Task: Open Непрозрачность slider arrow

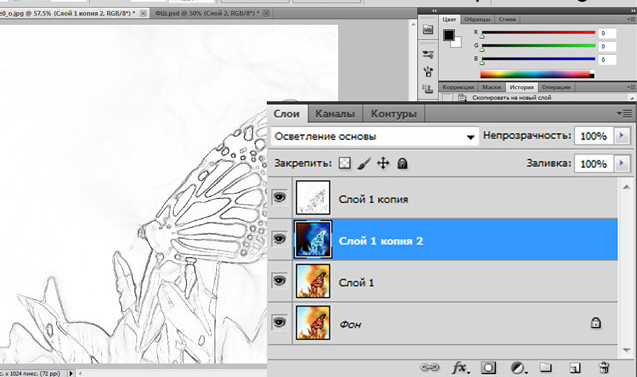Action: coord(622,136)
